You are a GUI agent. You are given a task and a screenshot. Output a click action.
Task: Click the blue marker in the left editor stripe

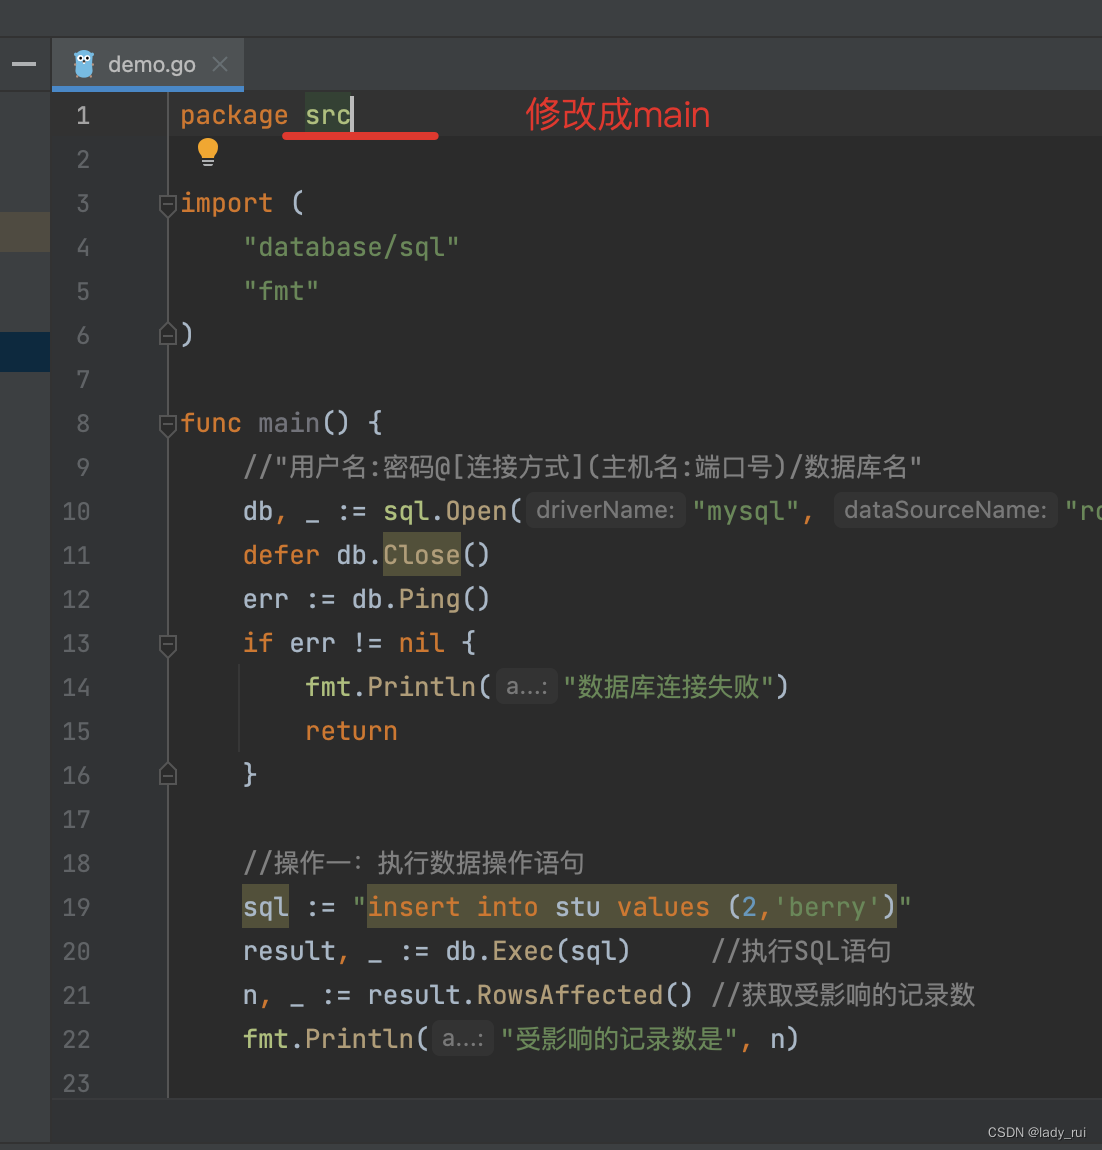(25, 352)
